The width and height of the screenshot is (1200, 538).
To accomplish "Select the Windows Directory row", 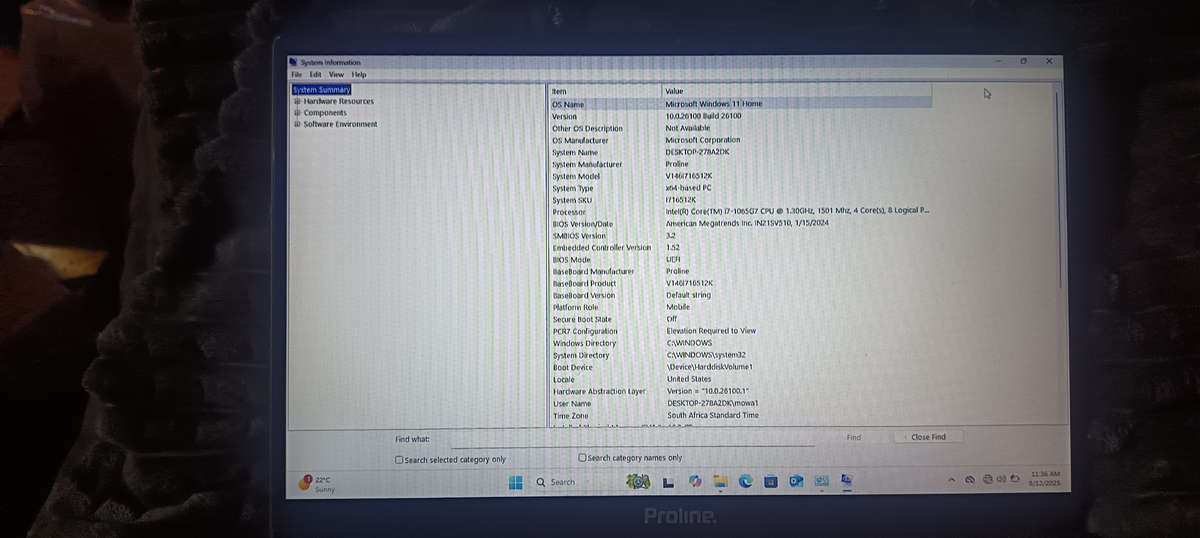I will click(740, 343).
